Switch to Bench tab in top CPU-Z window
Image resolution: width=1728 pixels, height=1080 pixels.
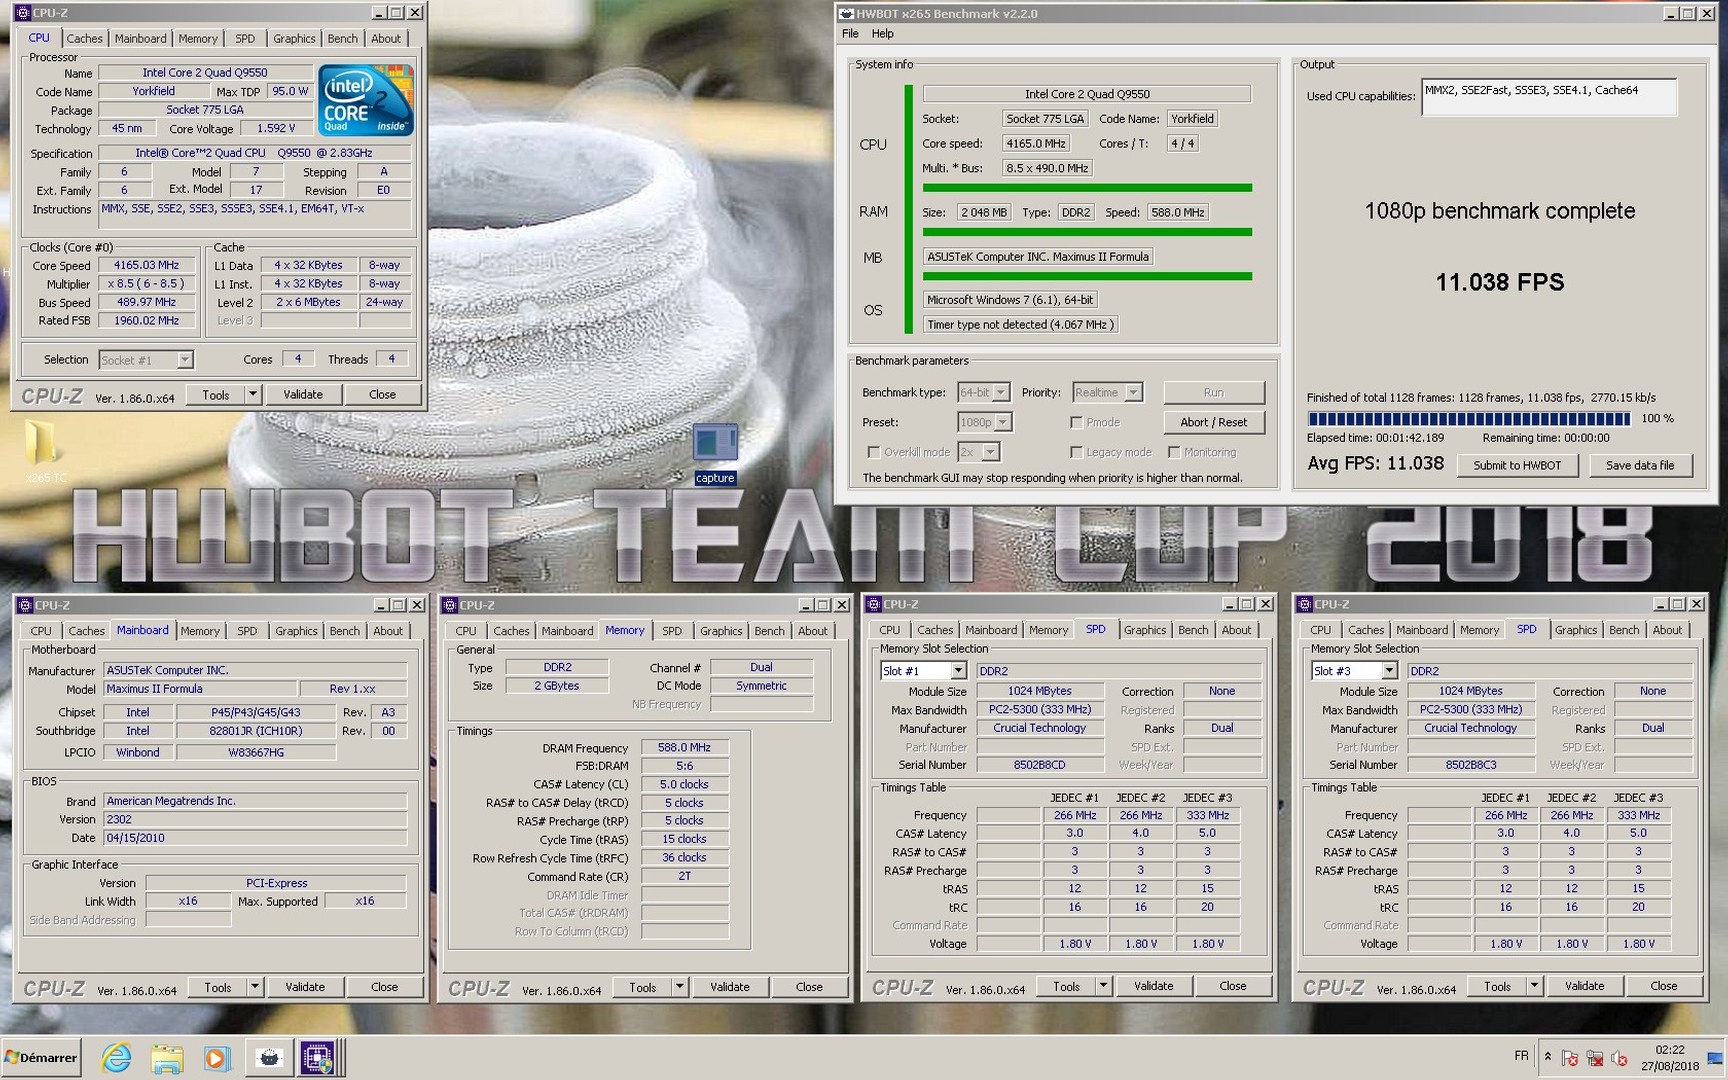coord(343,39)
